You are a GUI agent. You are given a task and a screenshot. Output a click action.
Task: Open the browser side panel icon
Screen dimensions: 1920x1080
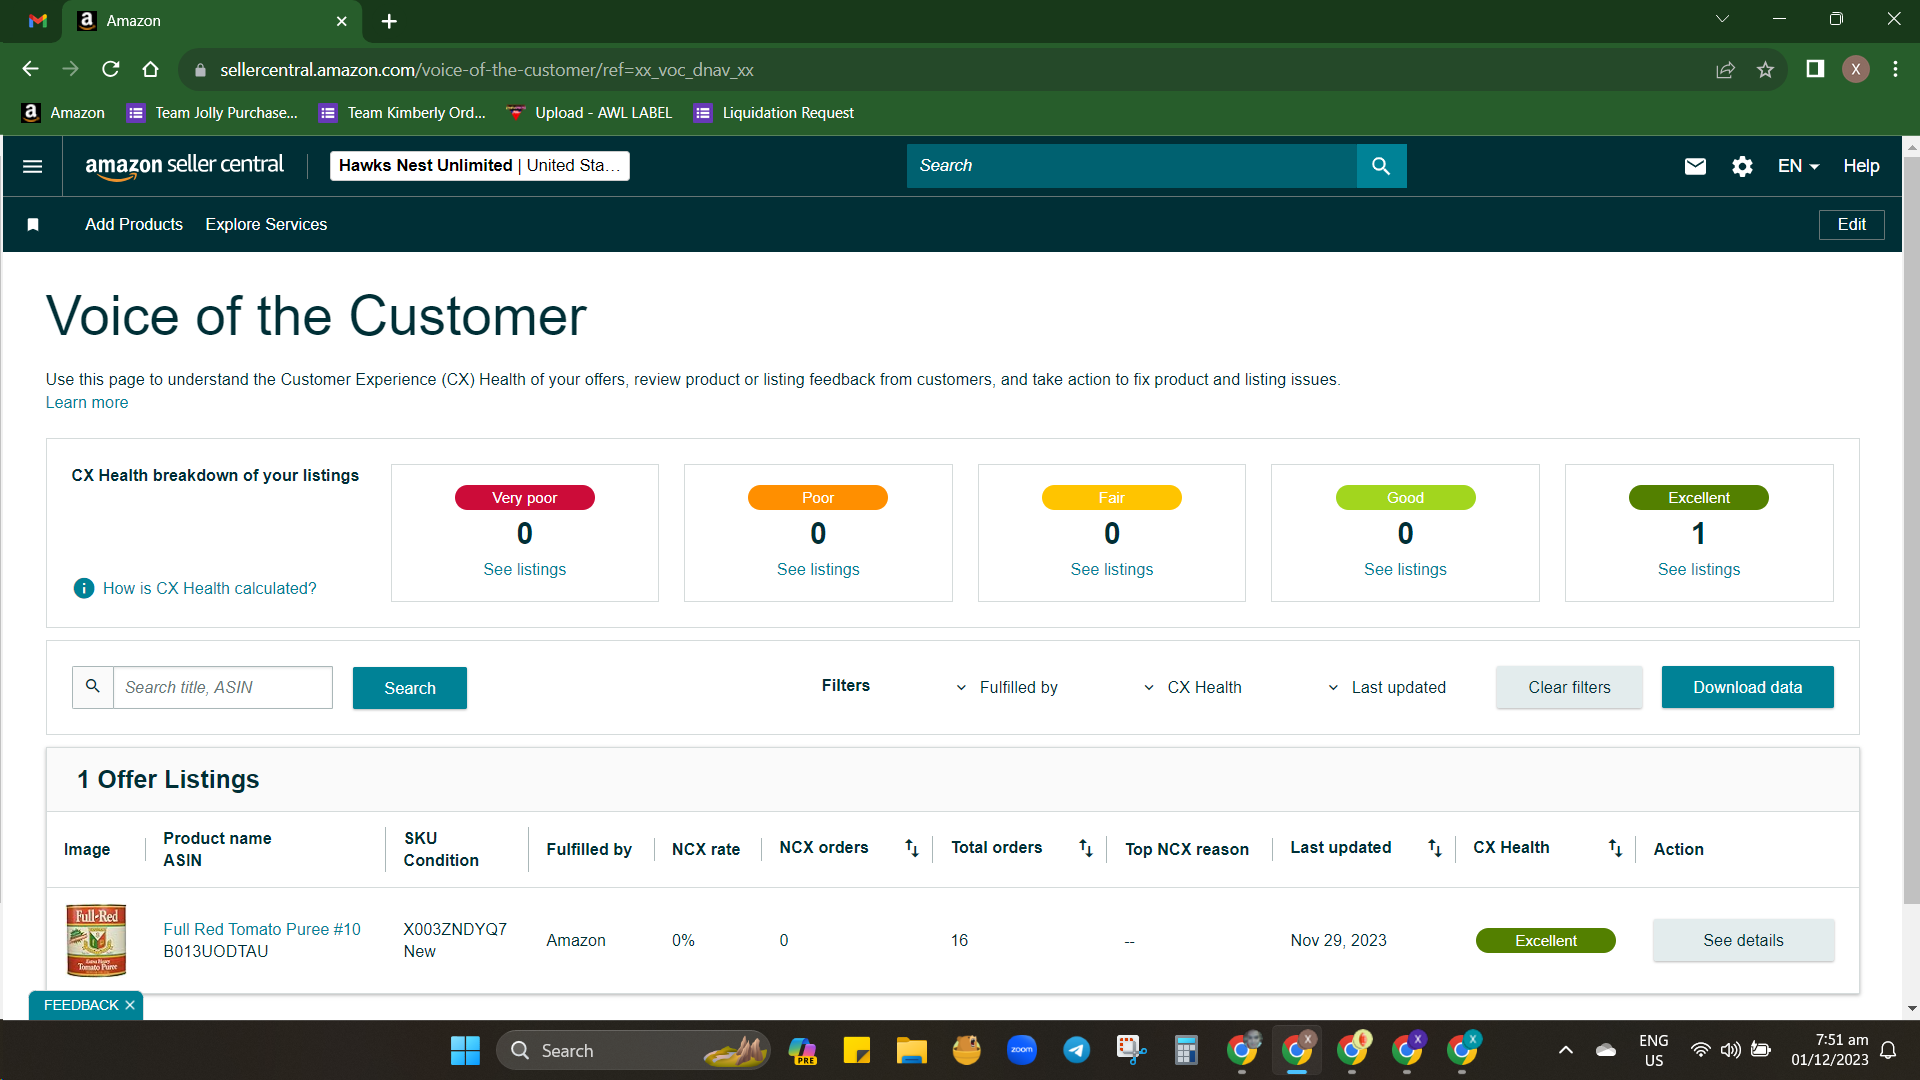(1815, 69)
